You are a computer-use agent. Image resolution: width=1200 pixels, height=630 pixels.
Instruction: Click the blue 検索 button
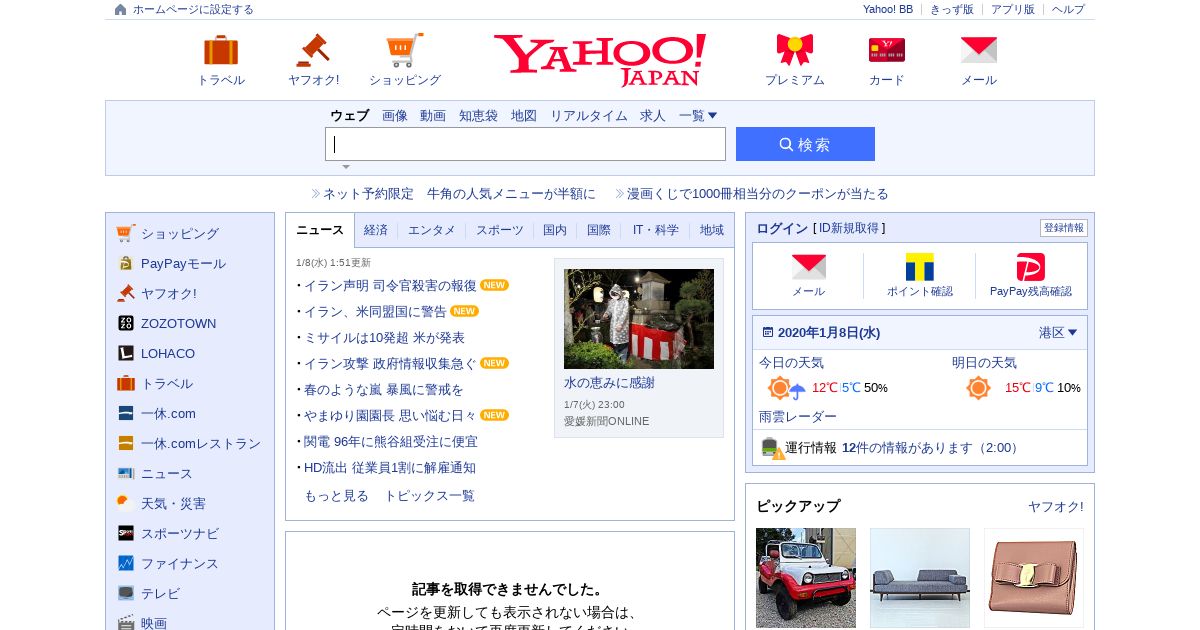pyautogui.click(x=805, y=144)
